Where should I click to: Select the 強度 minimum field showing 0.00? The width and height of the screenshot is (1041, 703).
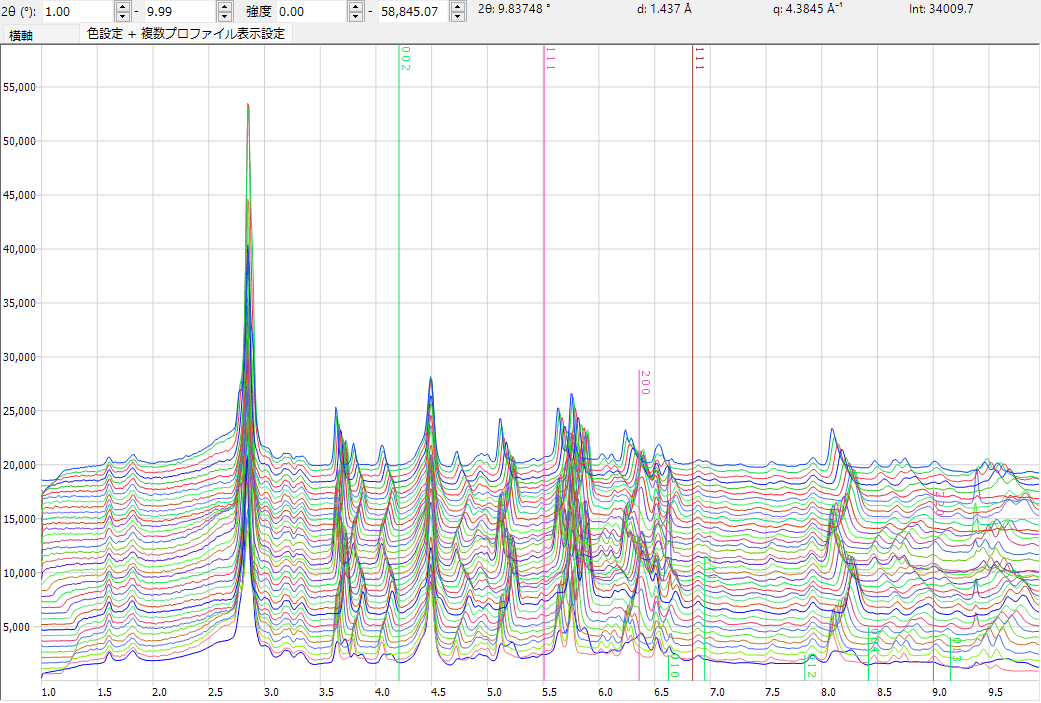click(x=310, y=12)
